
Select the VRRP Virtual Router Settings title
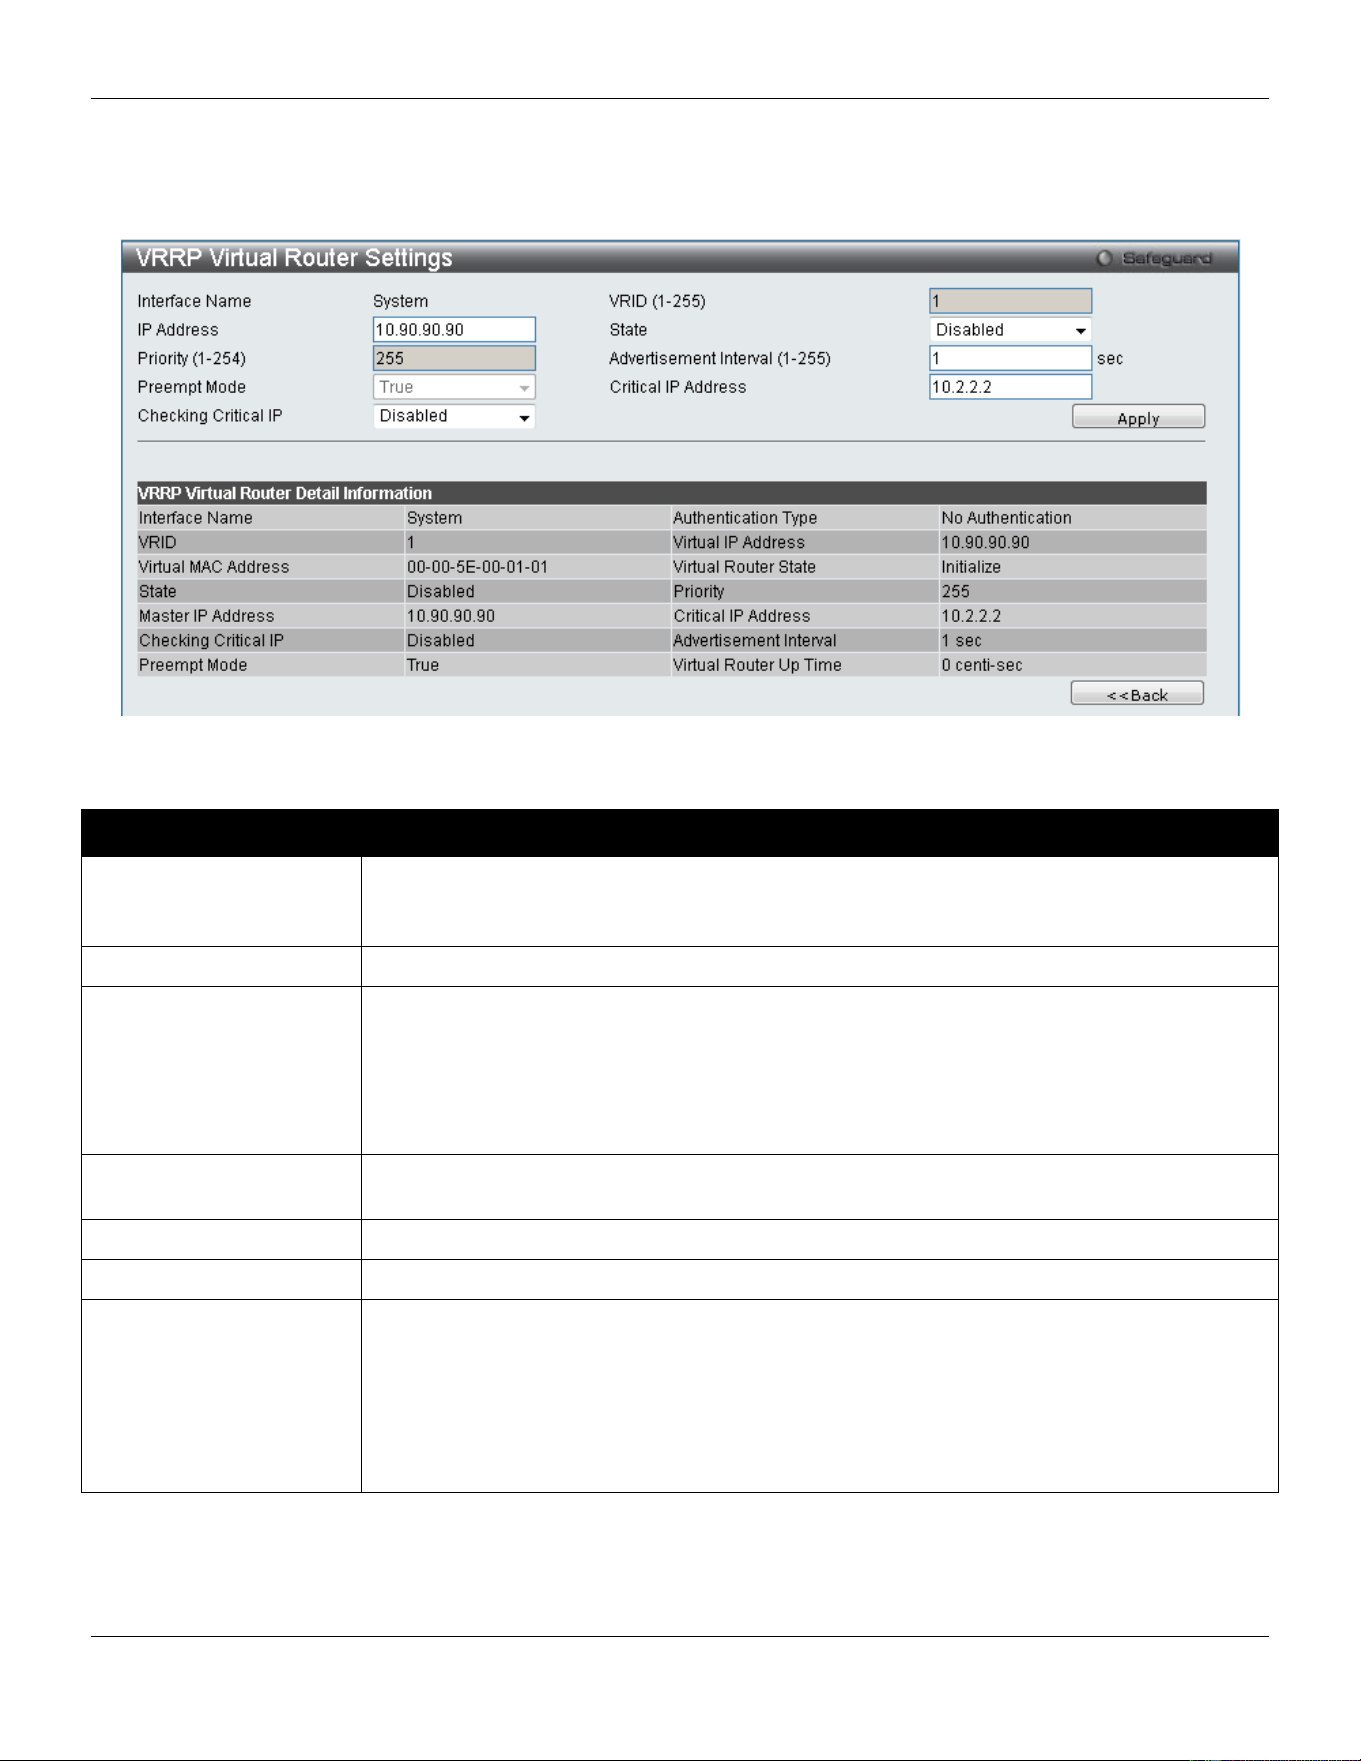click(294, 258)
